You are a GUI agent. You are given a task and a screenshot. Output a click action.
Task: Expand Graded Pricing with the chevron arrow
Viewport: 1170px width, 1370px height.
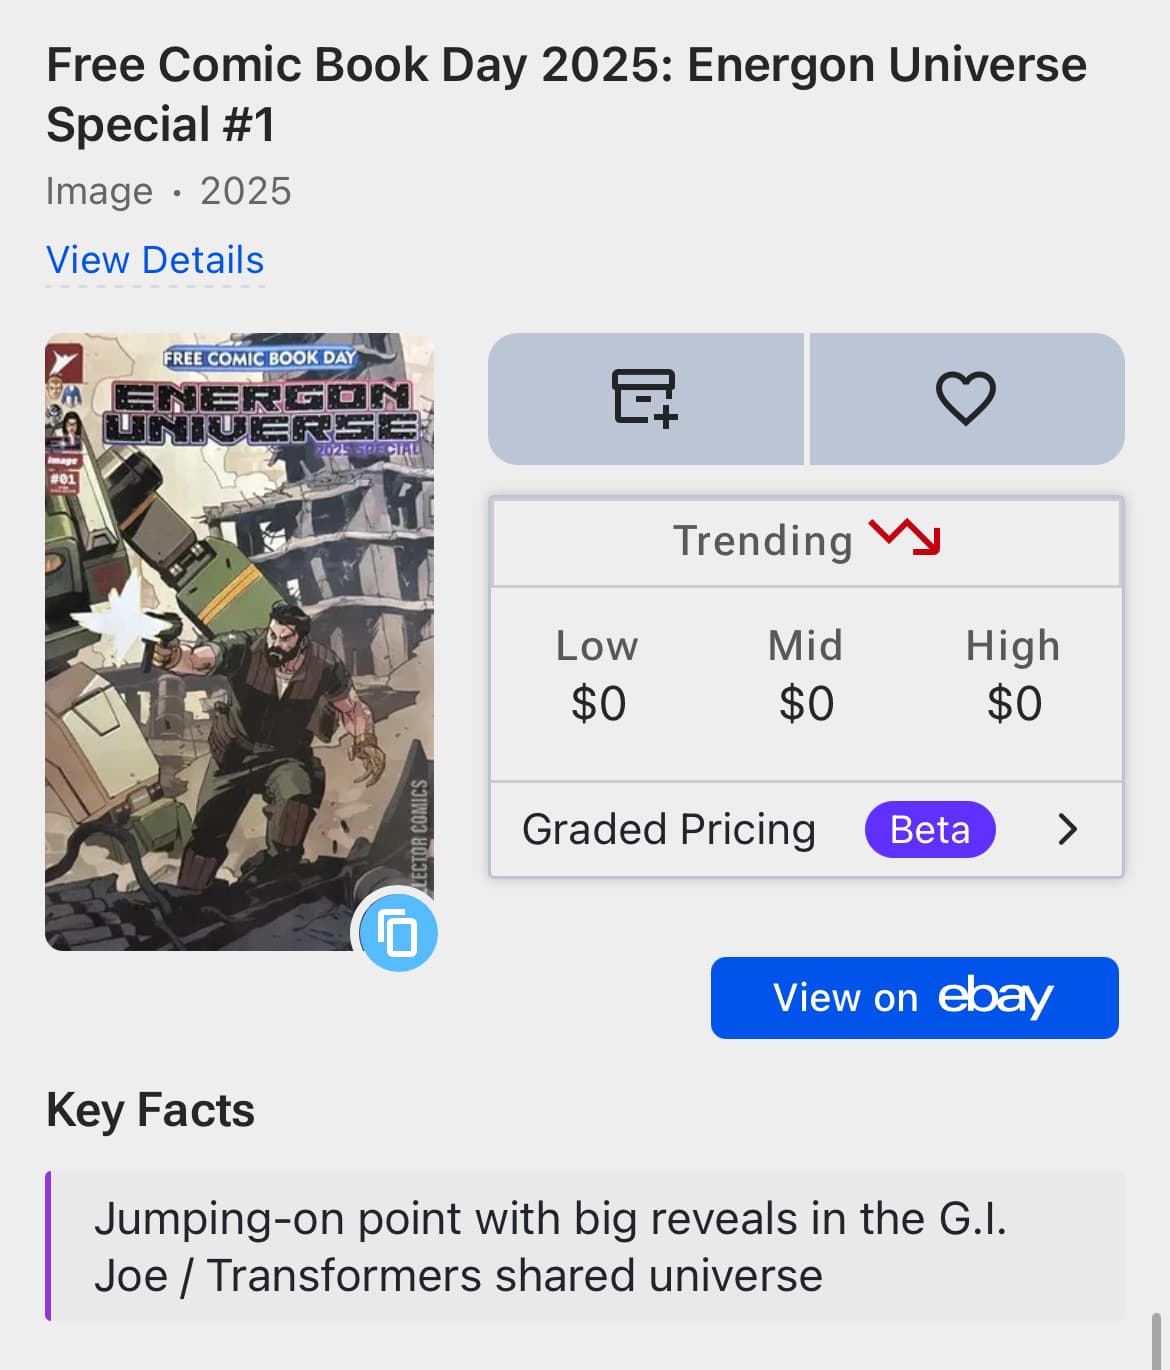click(1067, 829)
